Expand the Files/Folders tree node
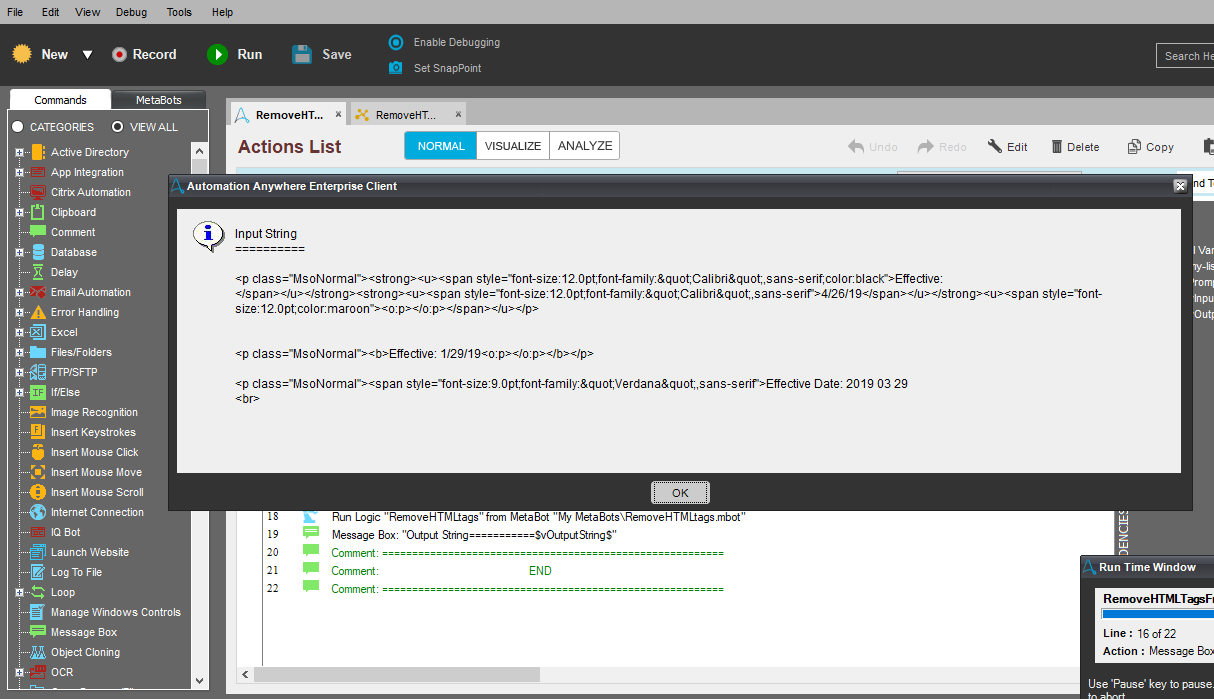The width and height of the screenshot is (1214, 699). click(x=19, y=352)
